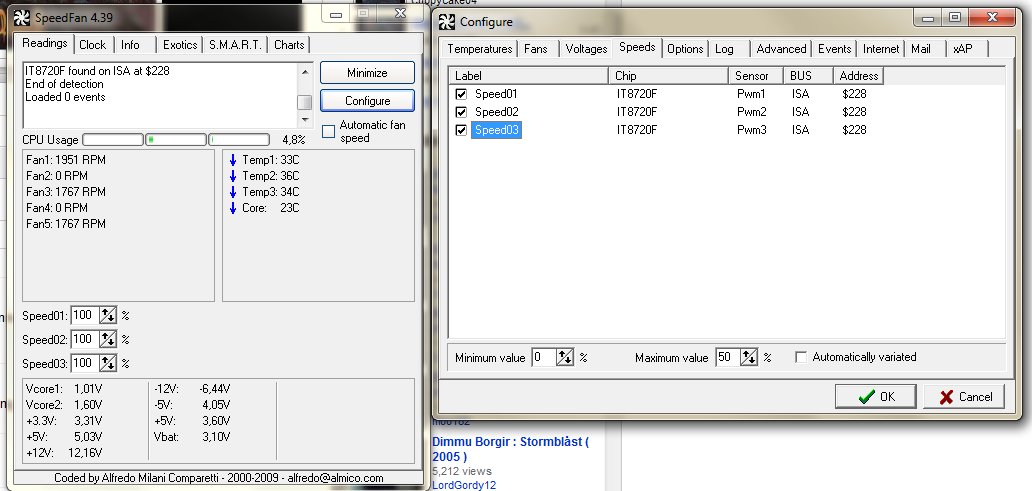Image resolution: width=1032 pixels, height=491 pixels.
Task: Uncheck the Speed02 checkbox
Action: click(461, 112)
